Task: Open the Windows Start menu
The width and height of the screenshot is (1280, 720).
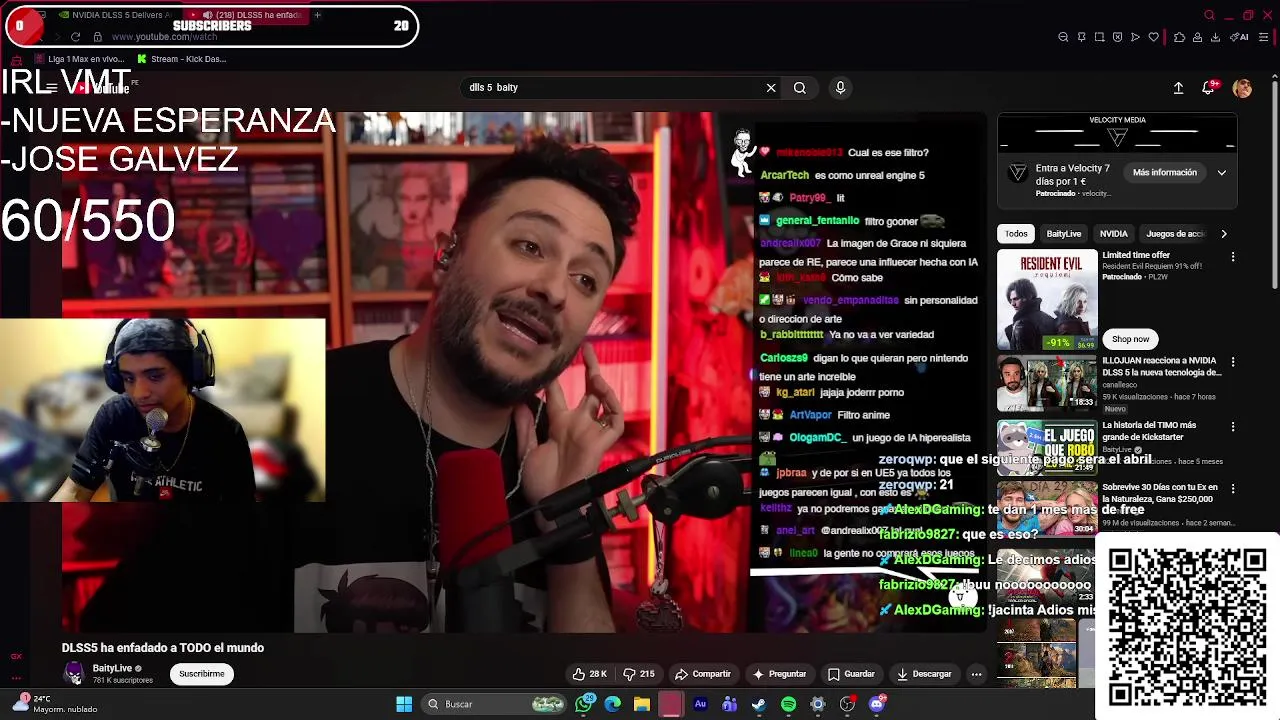Action: (x=404, y=704)
